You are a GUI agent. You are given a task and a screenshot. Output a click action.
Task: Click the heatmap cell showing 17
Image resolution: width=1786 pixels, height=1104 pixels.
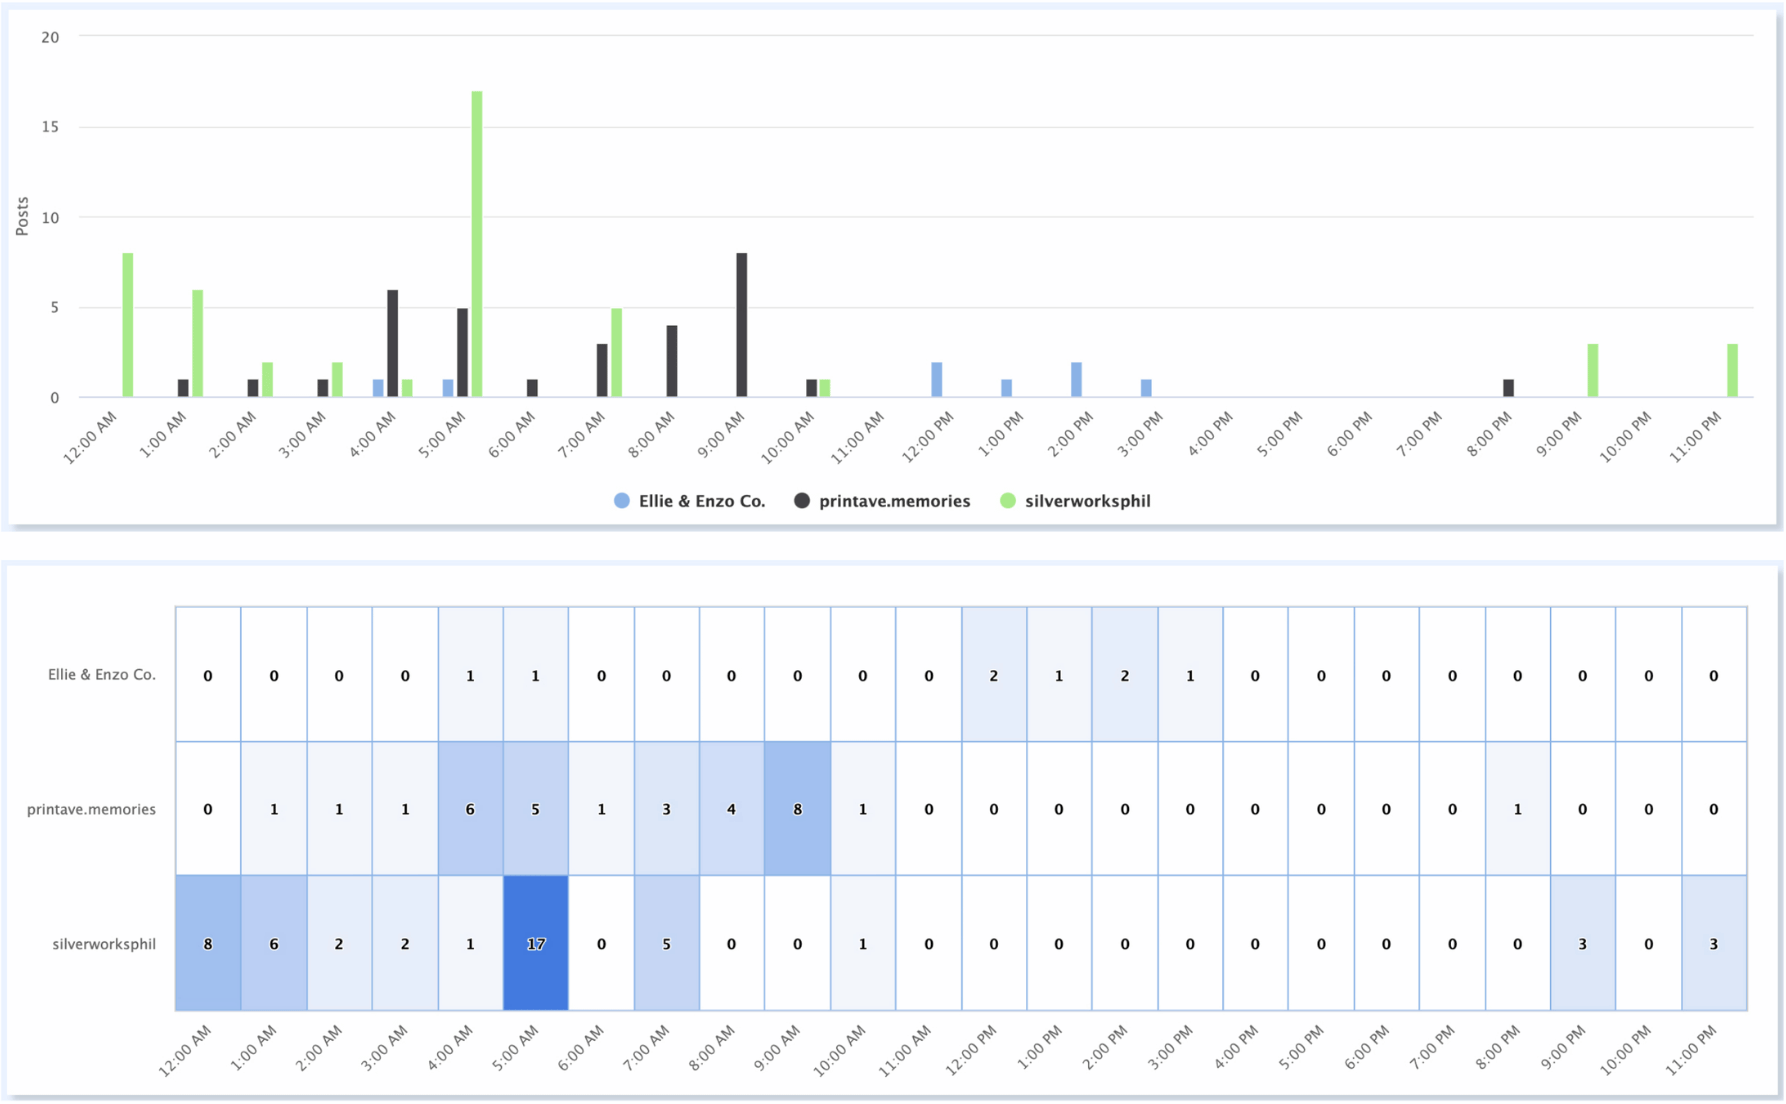coord(536,943)
